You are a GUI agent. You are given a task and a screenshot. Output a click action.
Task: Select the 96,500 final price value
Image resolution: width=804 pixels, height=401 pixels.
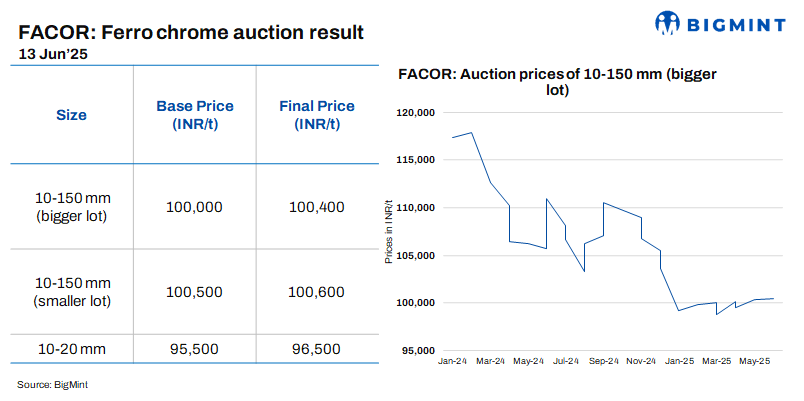316,349
